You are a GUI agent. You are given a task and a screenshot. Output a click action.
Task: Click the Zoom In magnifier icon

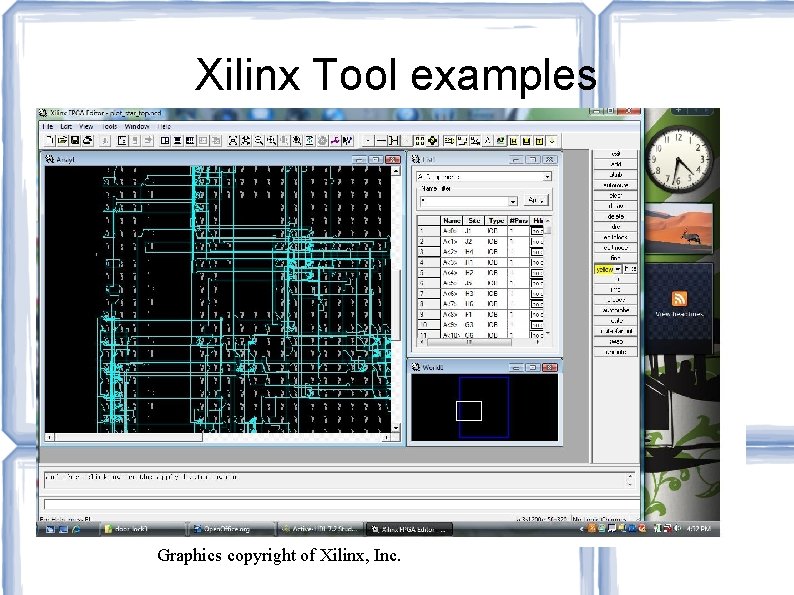(x=272, y=140)
